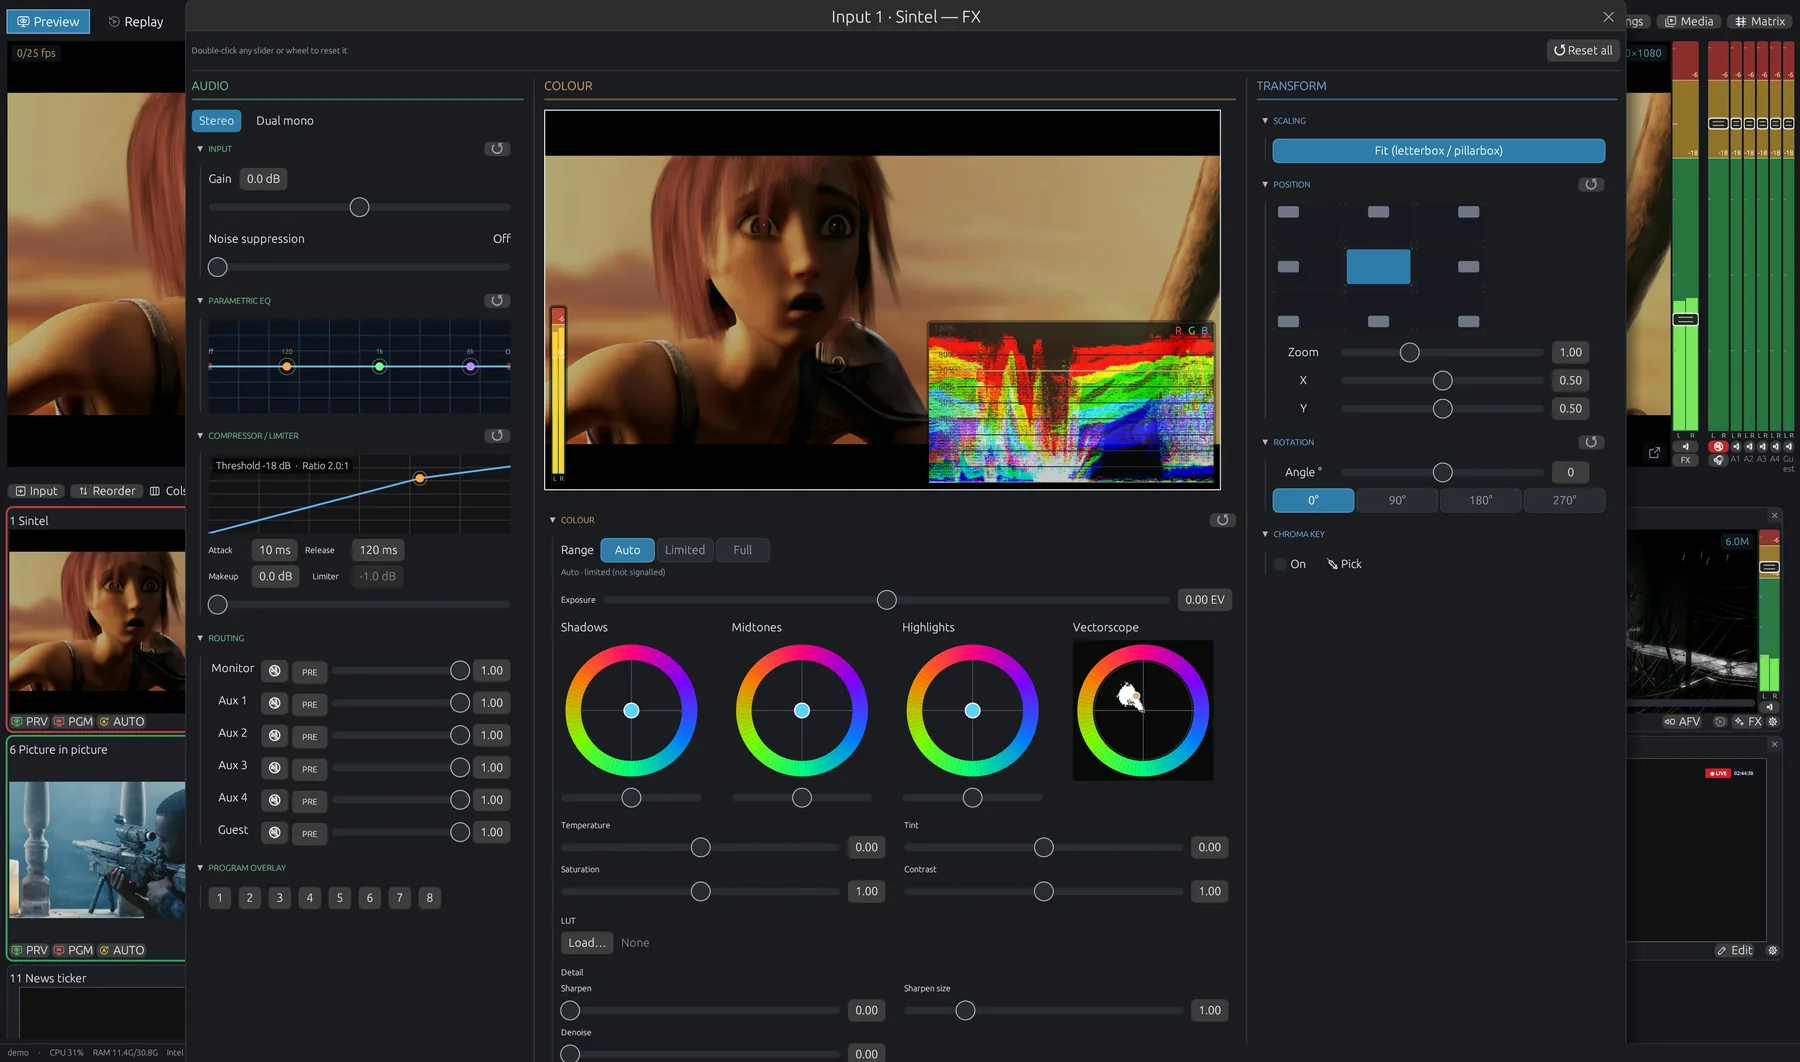
Task: Click the chroma key Pick eyedropper
Action: (x=1344, y=564)
